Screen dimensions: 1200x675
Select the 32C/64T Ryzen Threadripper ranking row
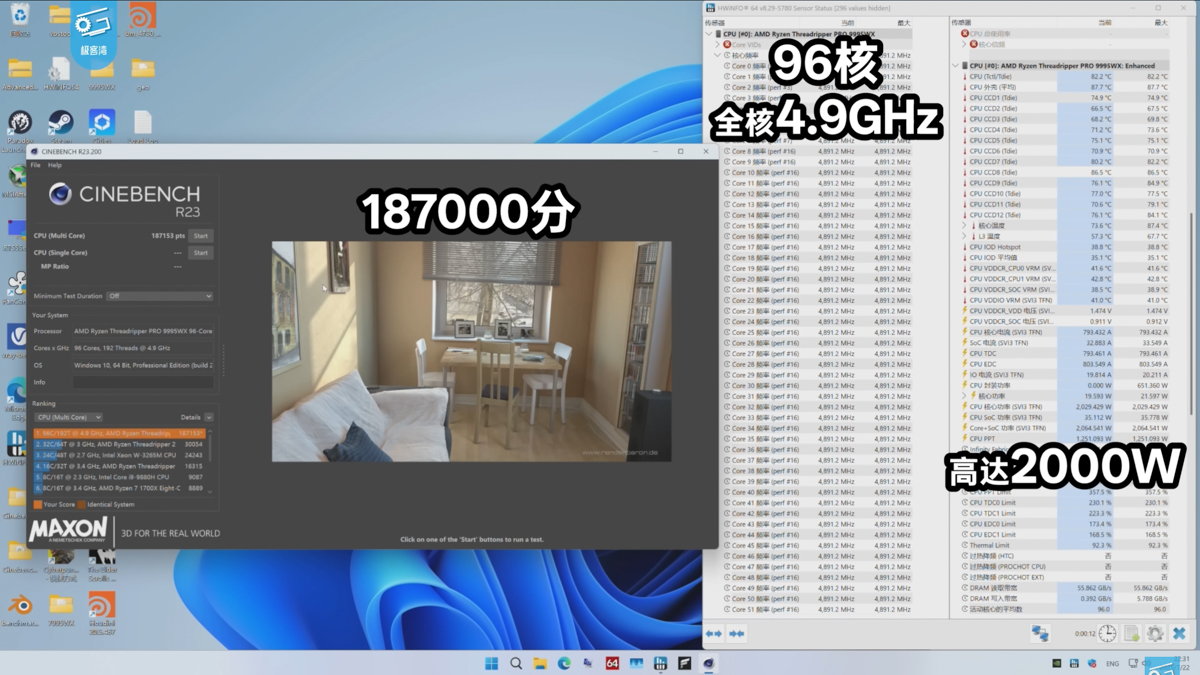click(x=119, y=444)
